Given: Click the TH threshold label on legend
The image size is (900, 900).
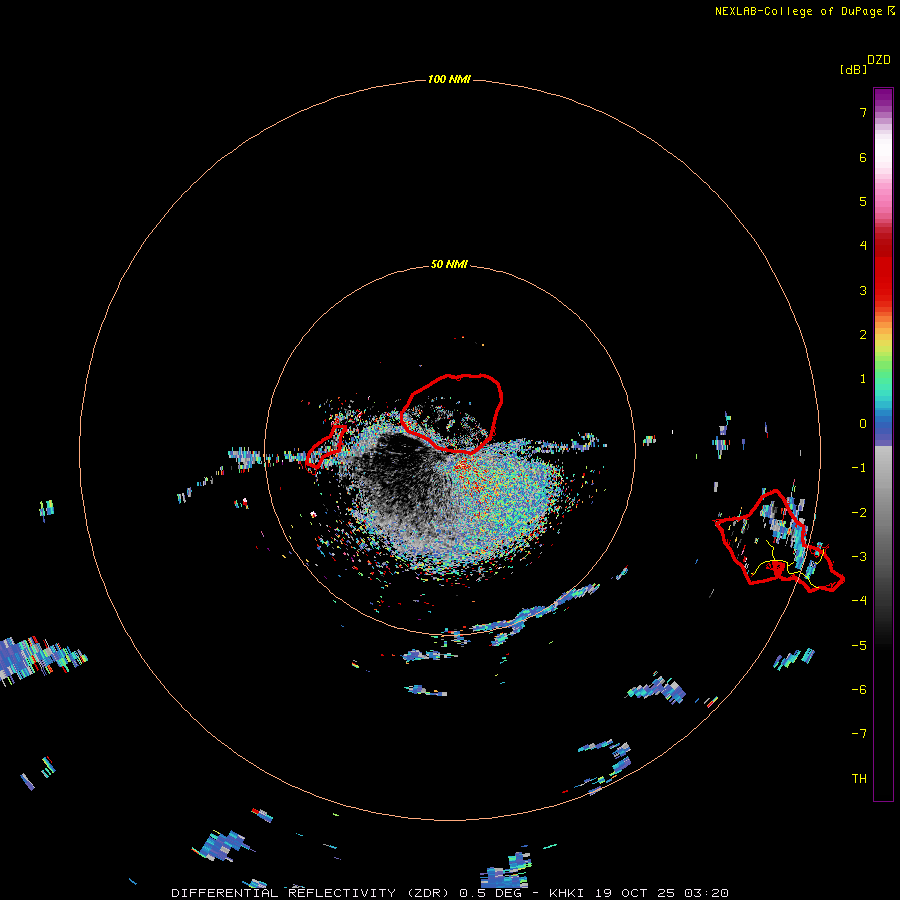Looking at the screenshot, I should point(859,779).
